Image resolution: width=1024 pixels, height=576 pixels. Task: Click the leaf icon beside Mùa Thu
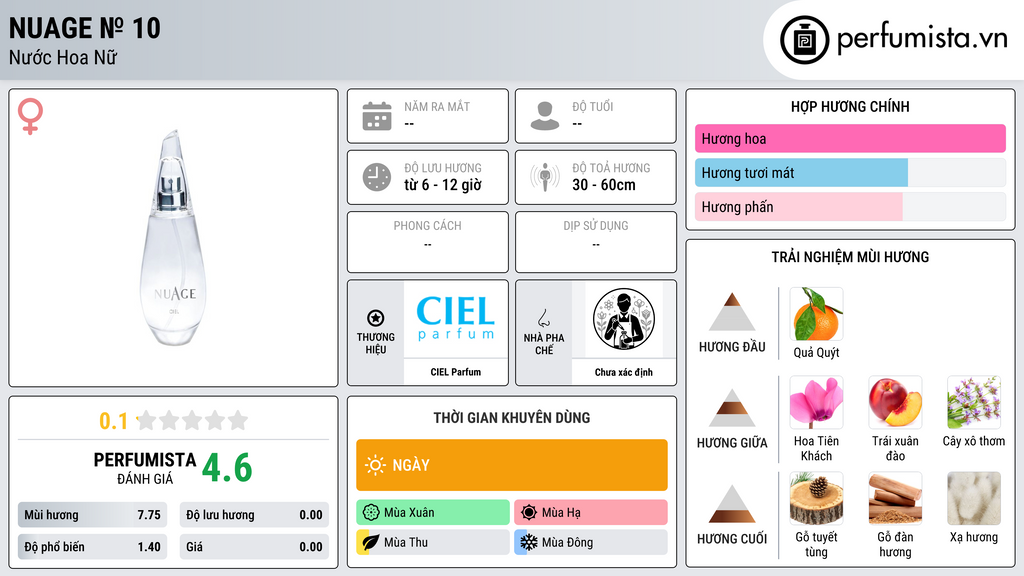click(x=371, y=542)
